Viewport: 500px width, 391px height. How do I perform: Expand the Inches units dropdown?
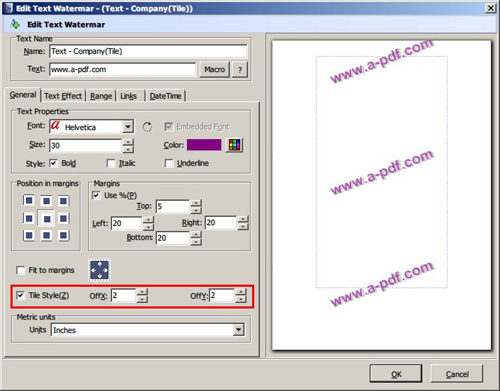(x=238, y=330)
